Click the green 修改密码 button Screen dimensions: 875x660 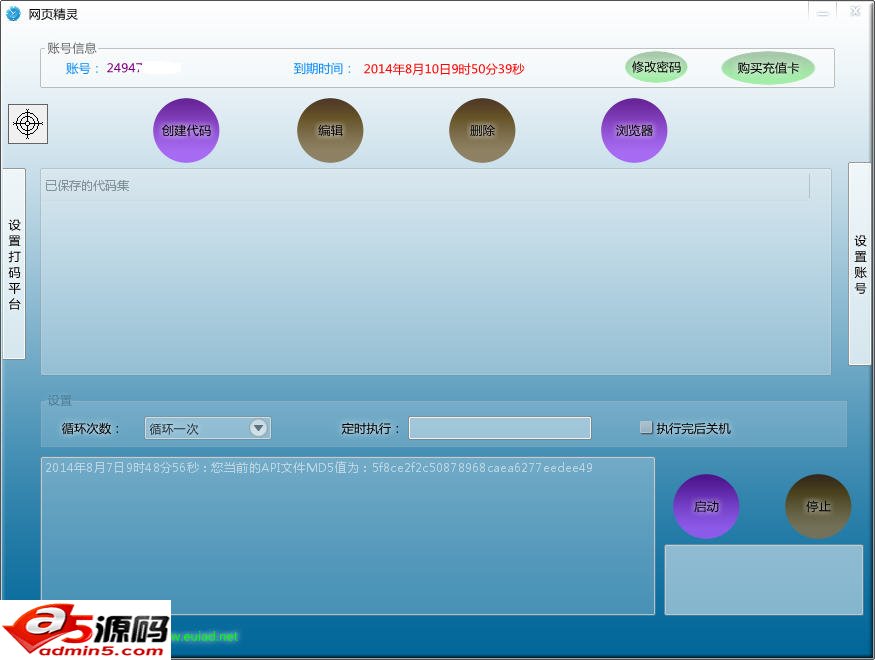click(x=656, y=68)
